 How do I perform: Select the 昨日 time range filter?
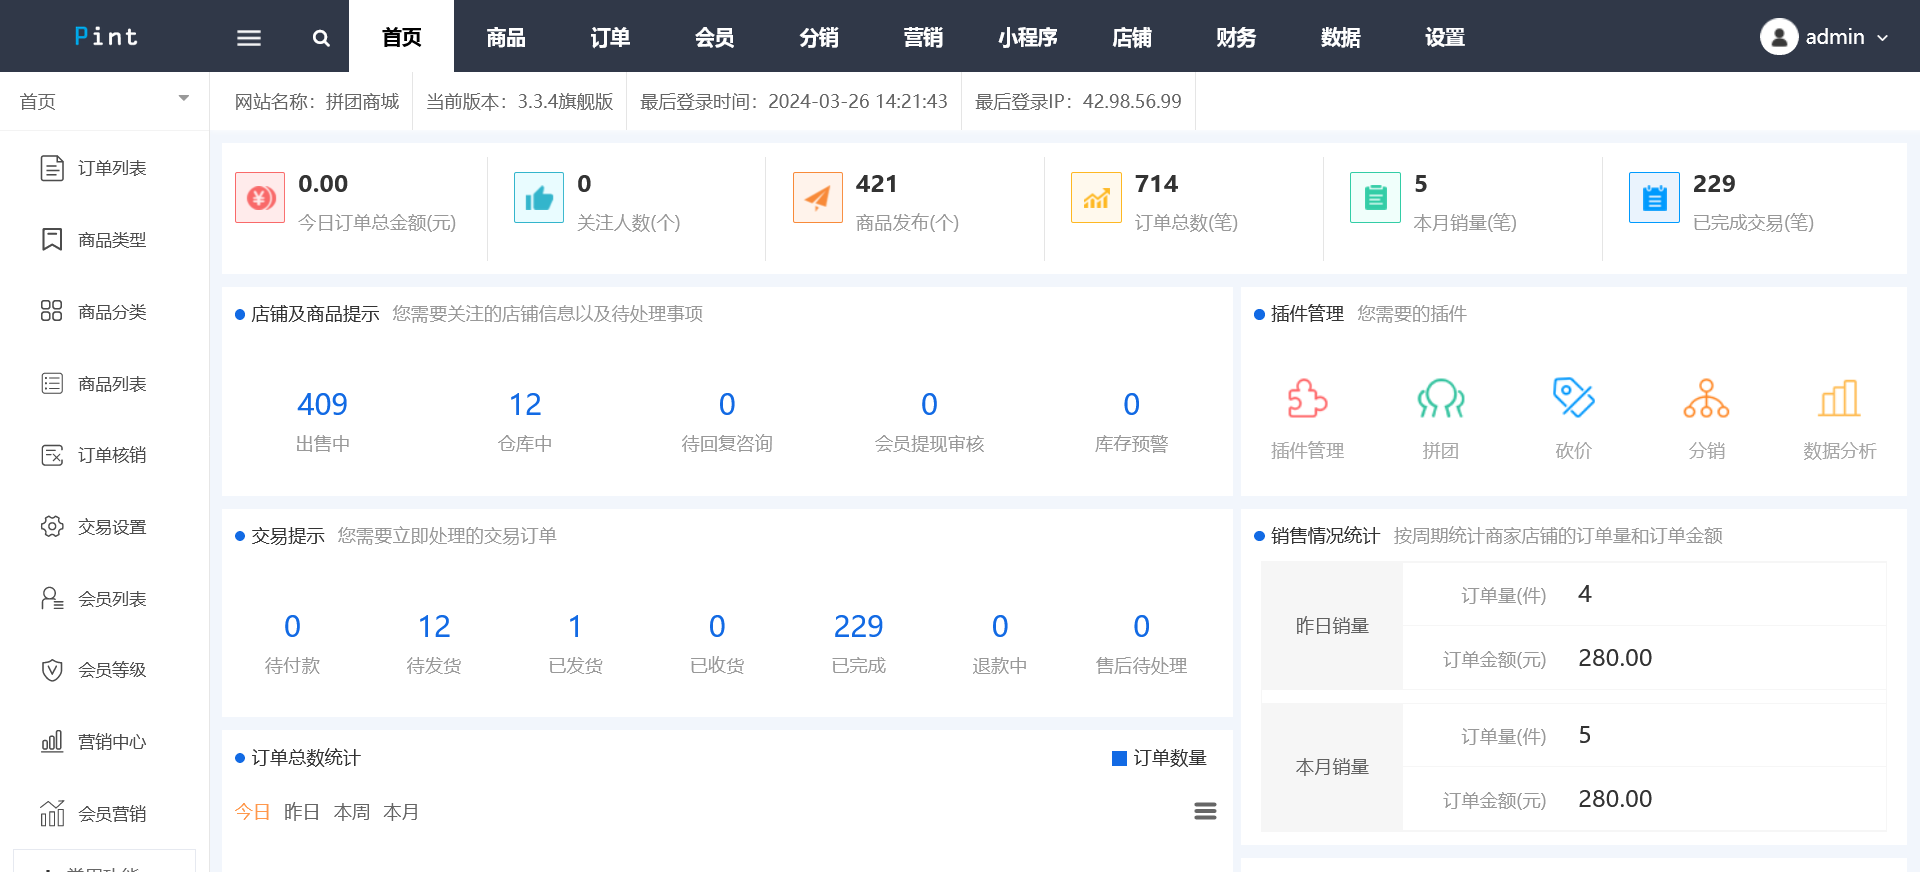click(301, 812)
